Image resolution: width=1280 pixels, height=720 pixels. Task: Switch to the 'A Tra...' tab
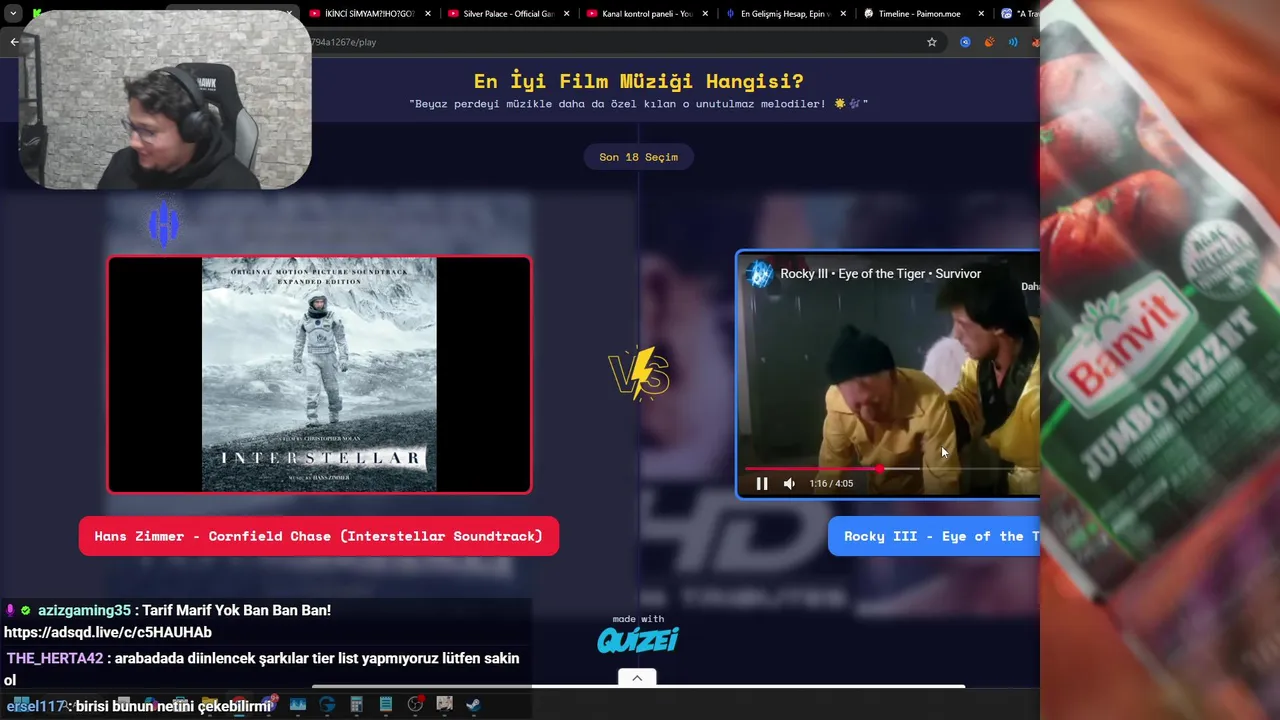click(1018, 14)
